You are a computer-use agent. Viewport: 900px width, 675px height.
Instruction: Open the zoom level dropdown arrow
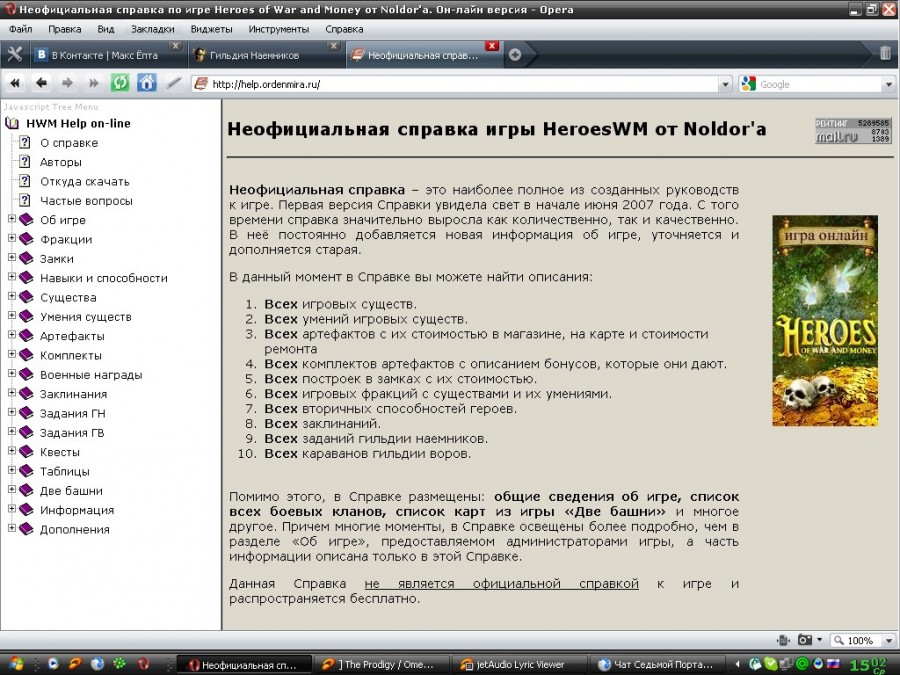point(889,641)
